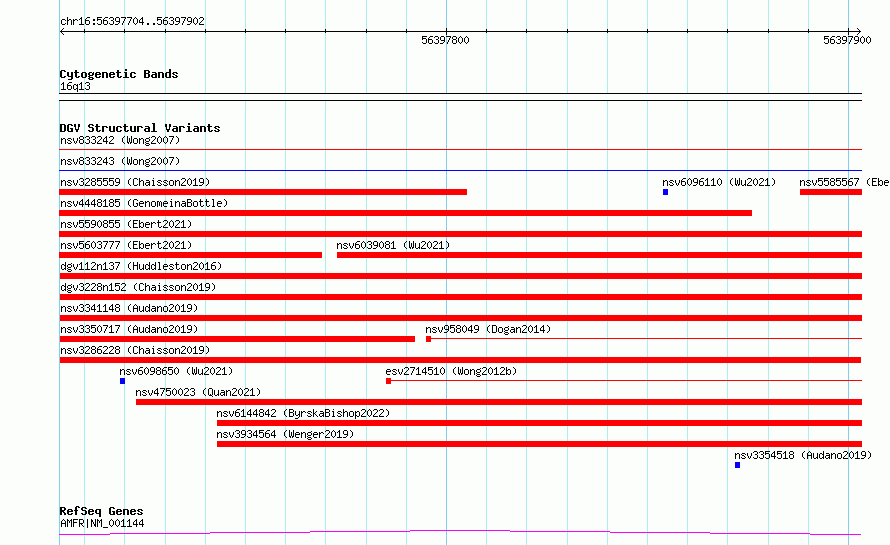890x545 pixels.
Task: Click the nsv6096110 (Wu2021) blue marker
Action: click(665, 192)
